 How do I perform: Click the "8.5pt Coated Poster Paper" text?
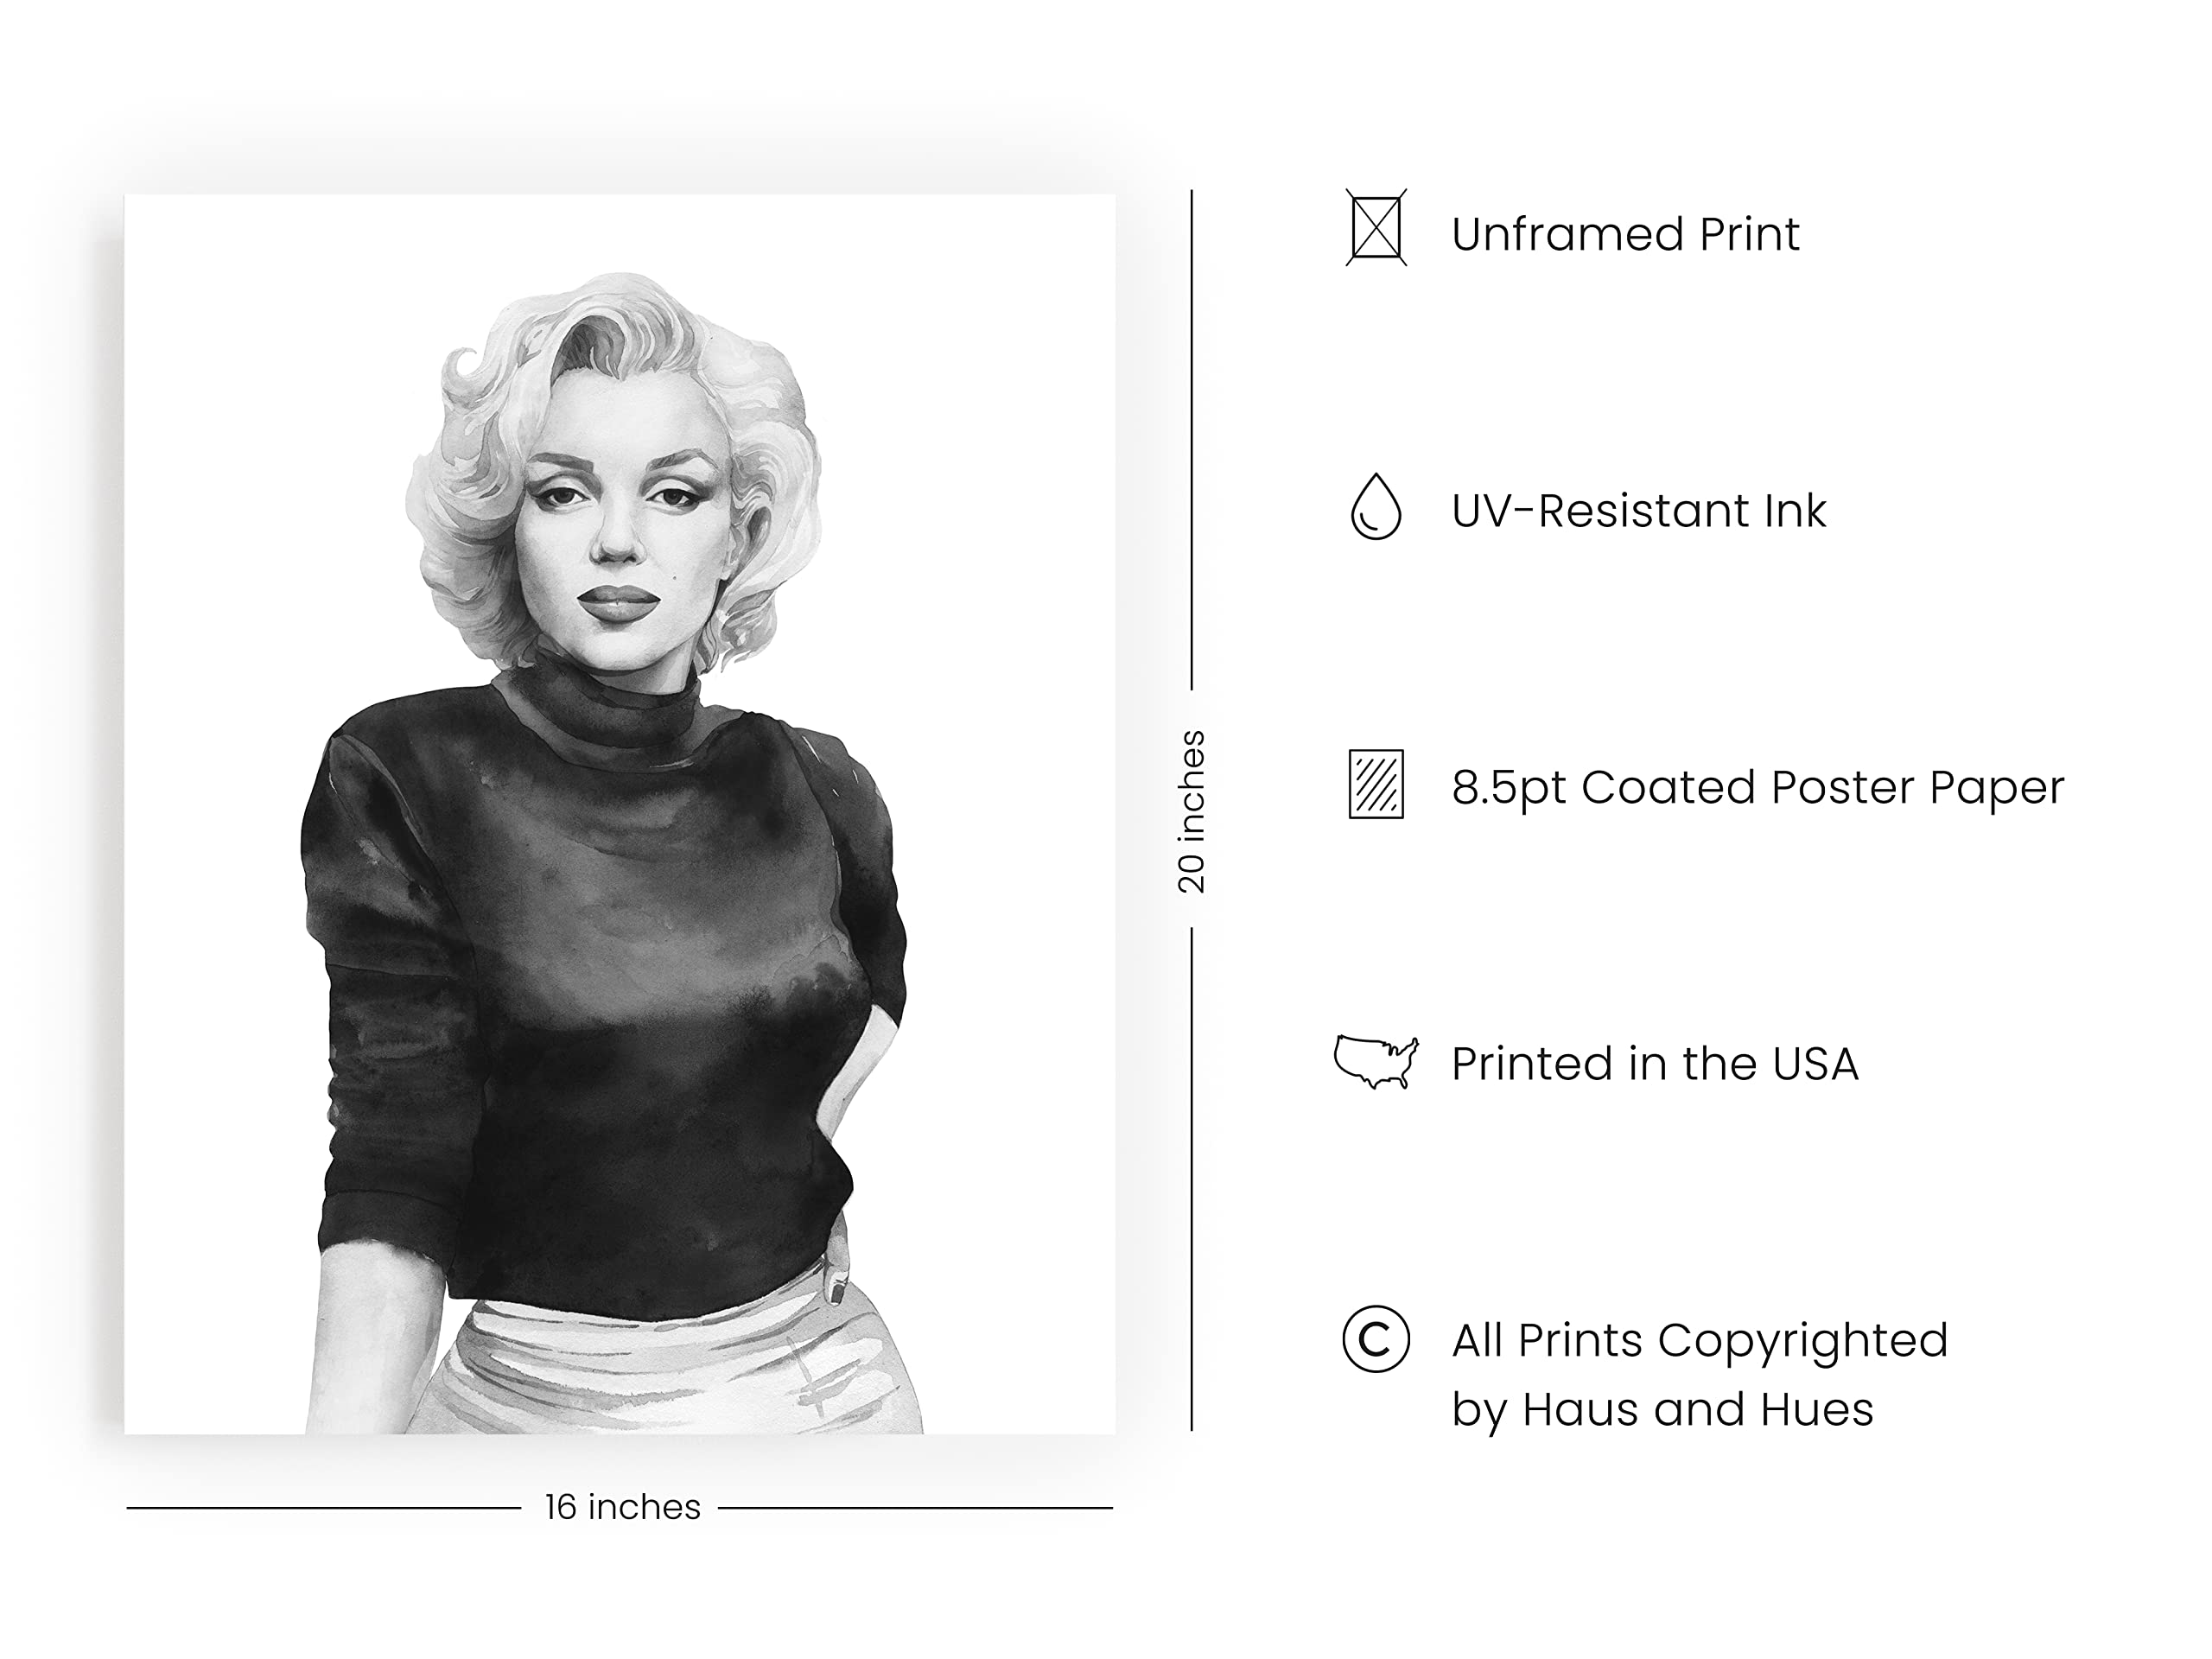coord(1757,788)
